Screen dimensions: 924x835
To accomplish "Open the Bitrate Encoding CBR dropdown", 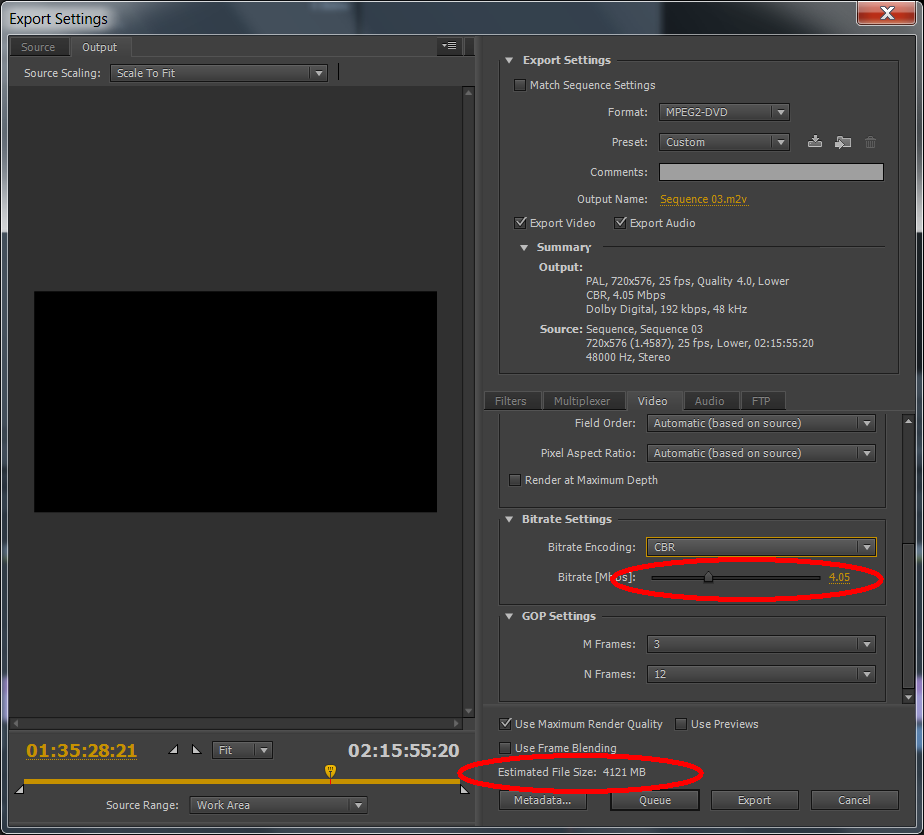I will coord(761,547).
